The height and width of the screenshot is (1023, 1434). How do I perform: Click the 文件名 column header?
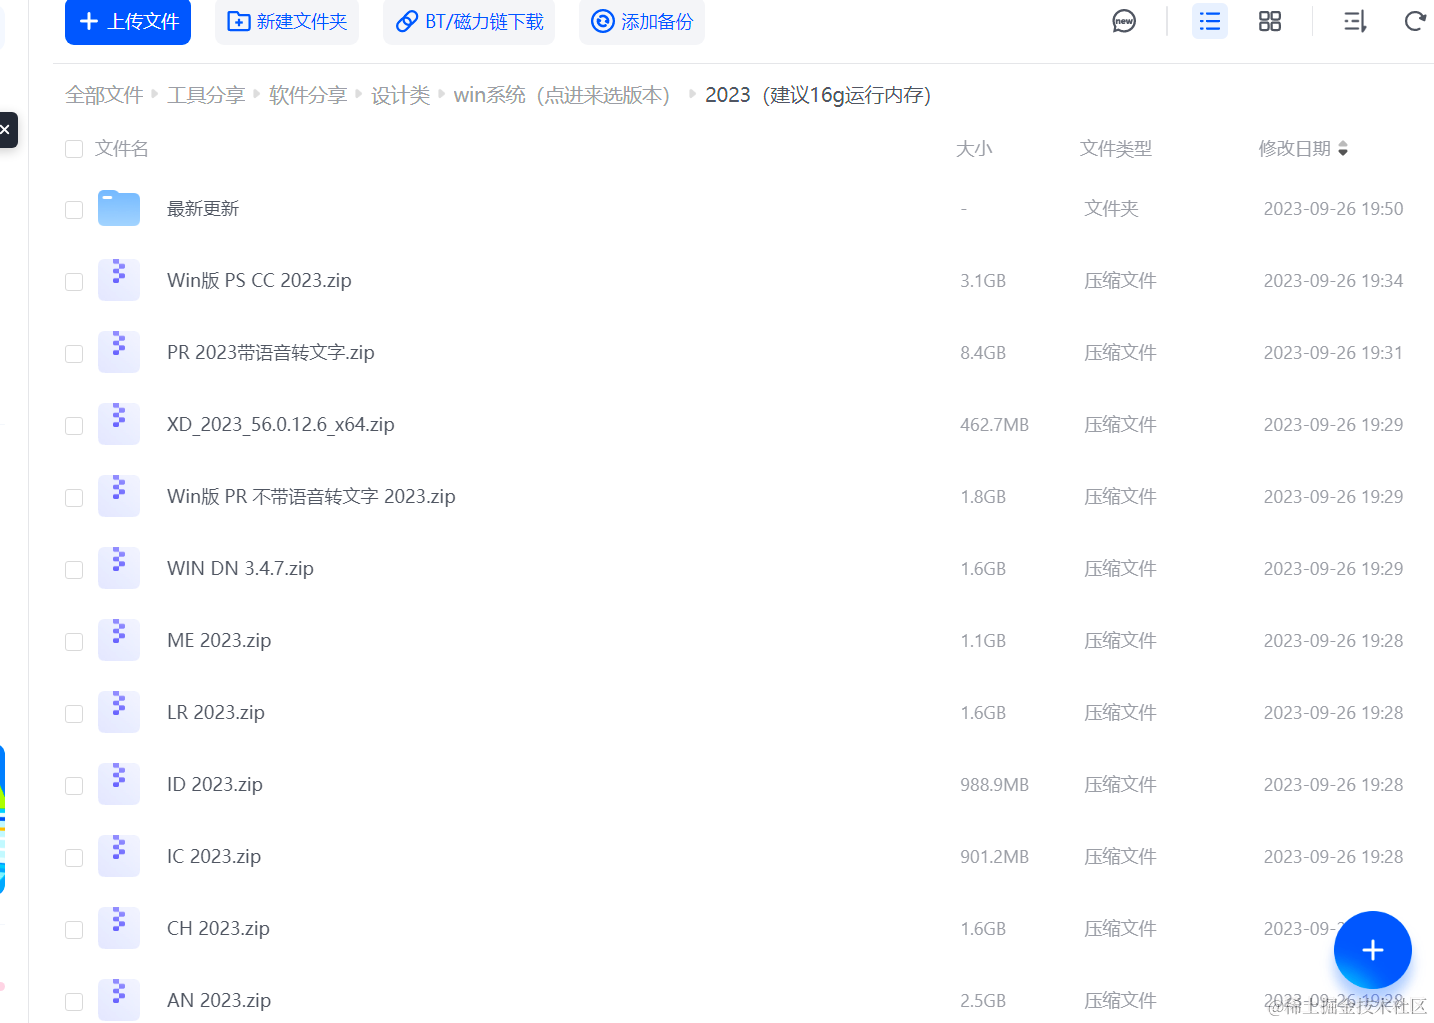[x=122, y=149]
